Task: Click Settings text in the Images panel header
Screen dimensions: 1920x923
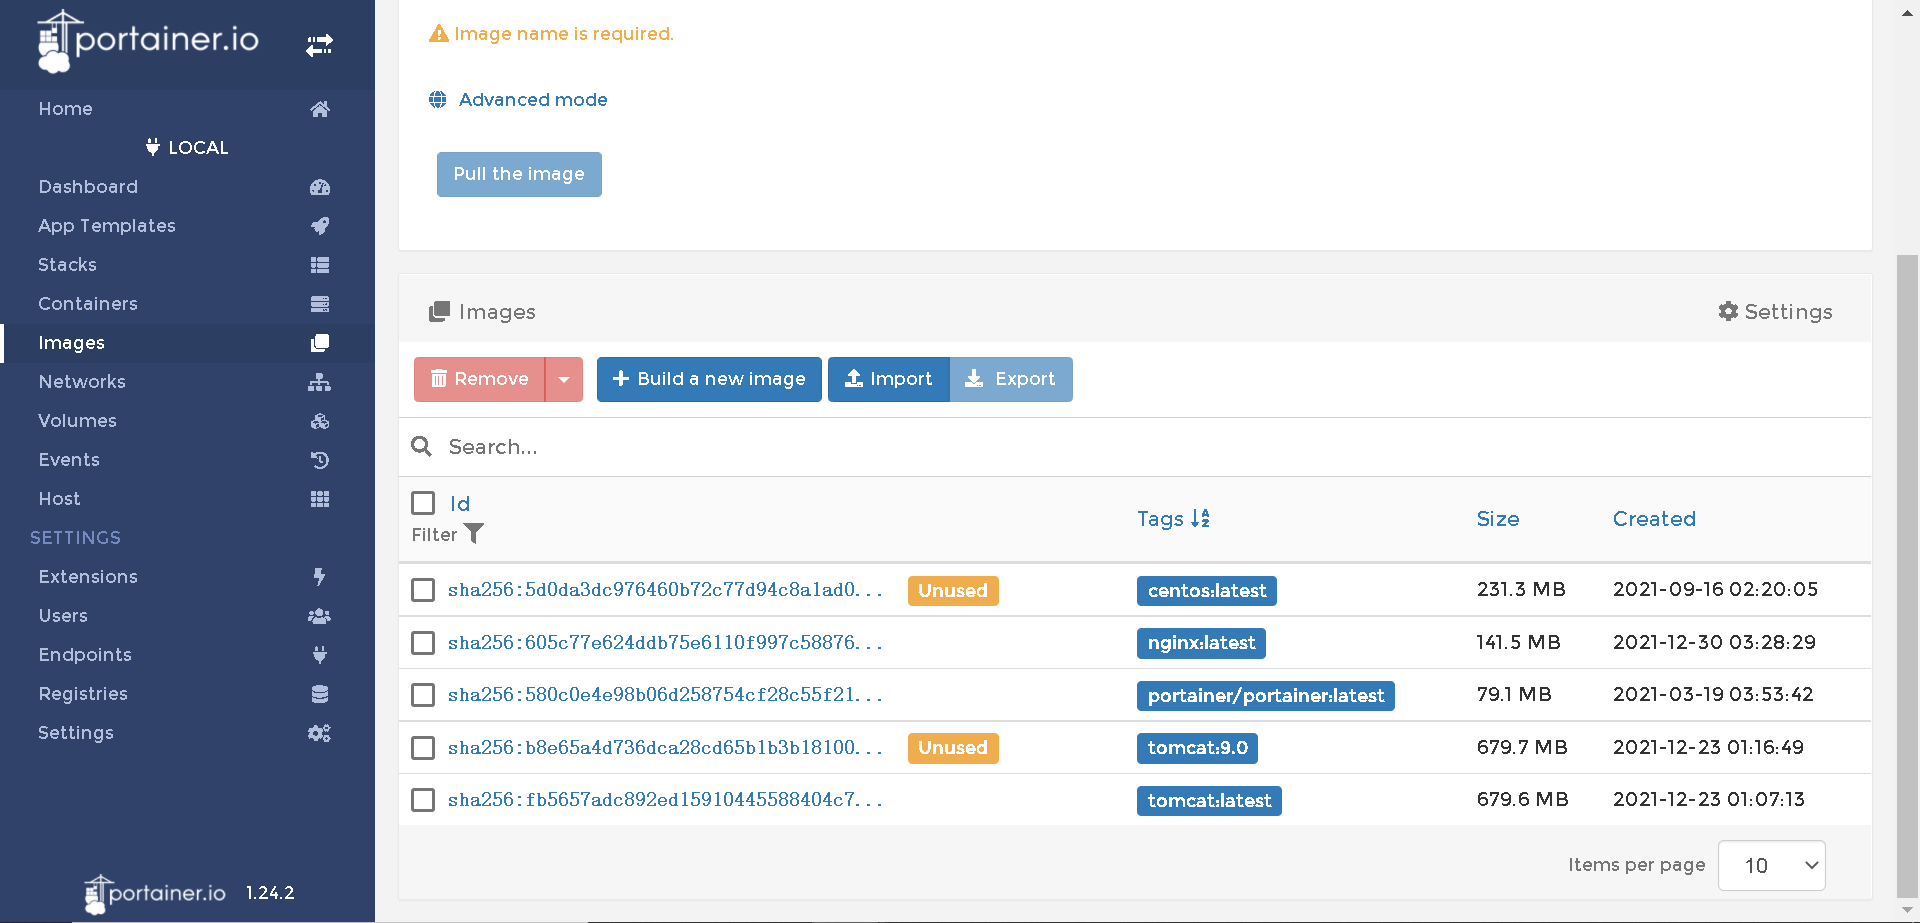Action: 1788,312
